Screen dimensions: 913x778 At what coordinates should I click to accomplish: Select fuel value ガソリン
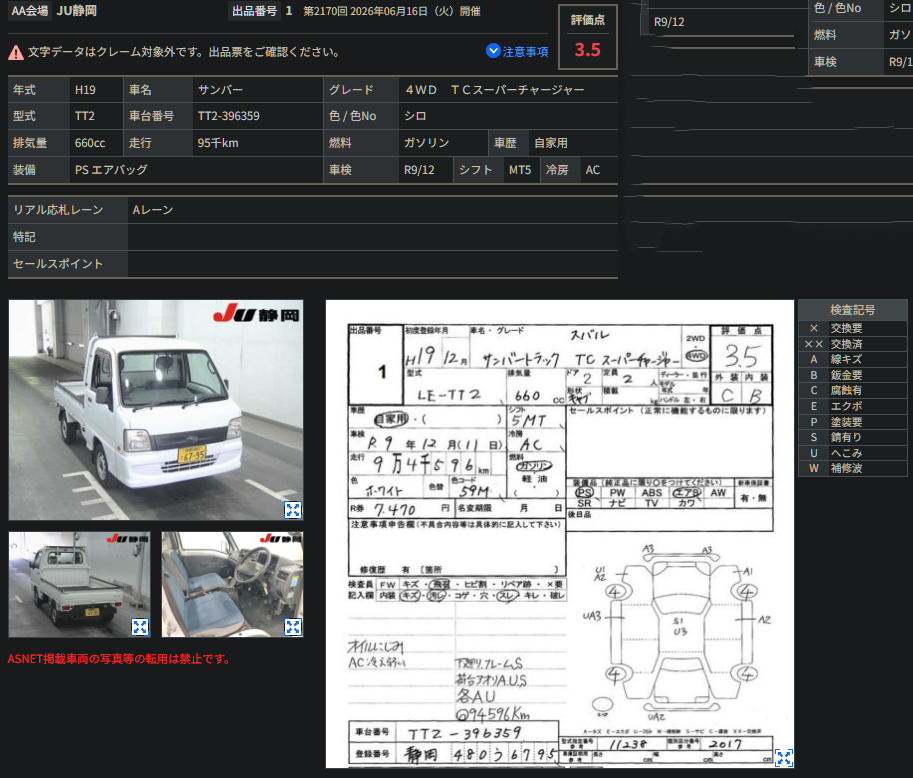coord(427,143)
